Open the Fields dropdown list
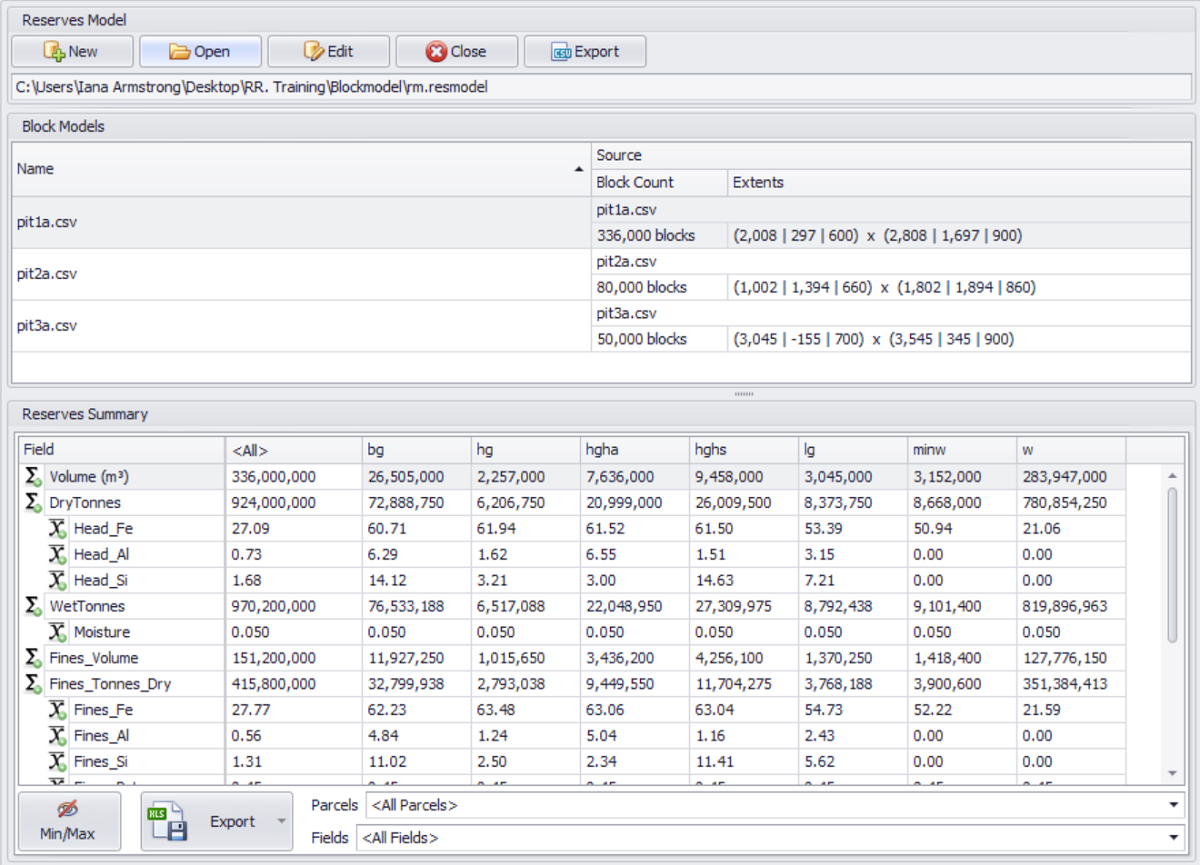 coord(1175,838)
